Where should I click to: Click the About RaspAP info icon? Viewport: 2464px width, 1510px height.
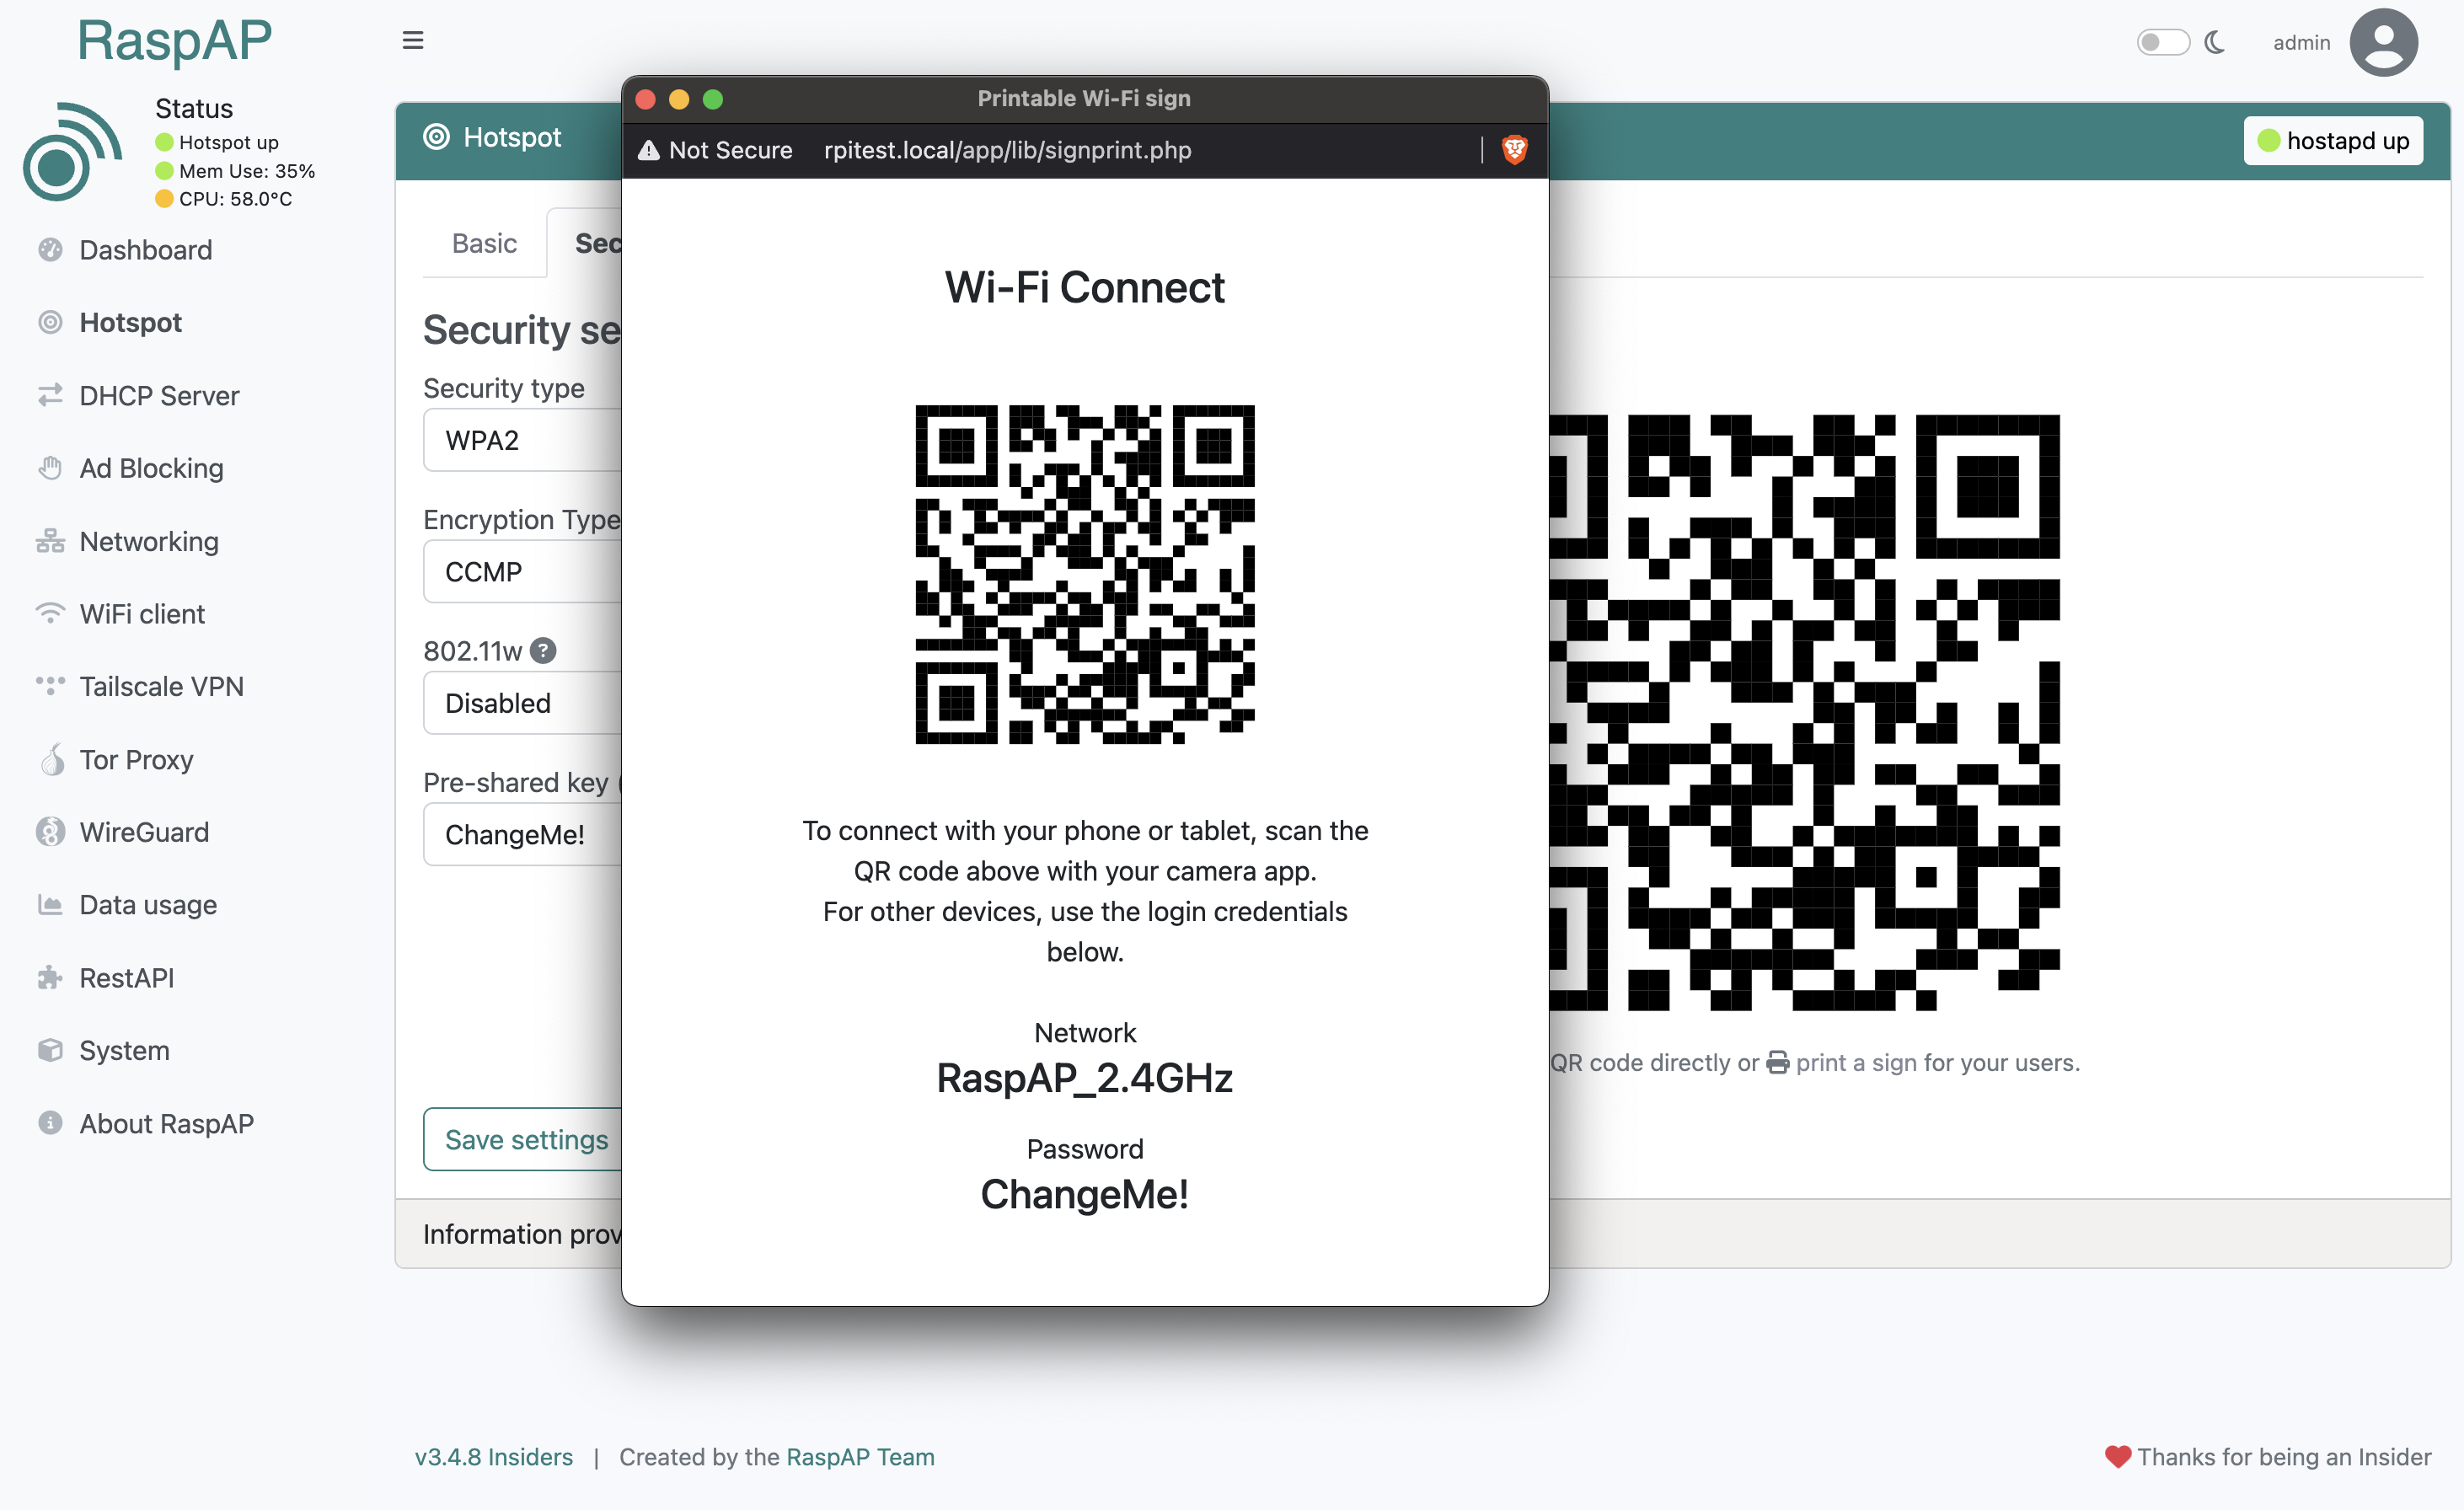click(x=50, y=1123)
